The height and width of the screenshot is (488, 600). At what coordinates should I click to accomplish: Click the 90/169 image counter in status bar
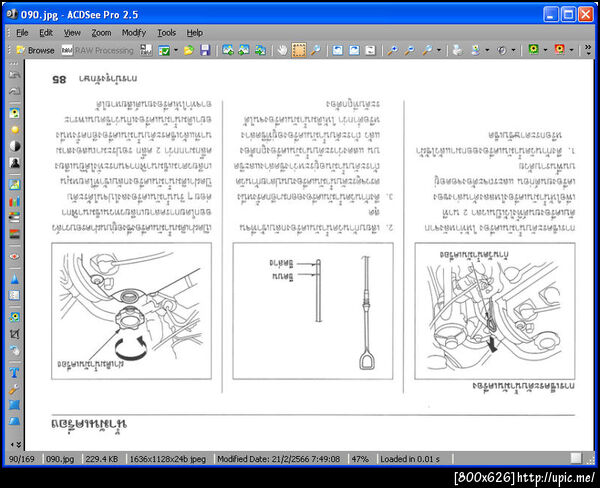(22, 459)
